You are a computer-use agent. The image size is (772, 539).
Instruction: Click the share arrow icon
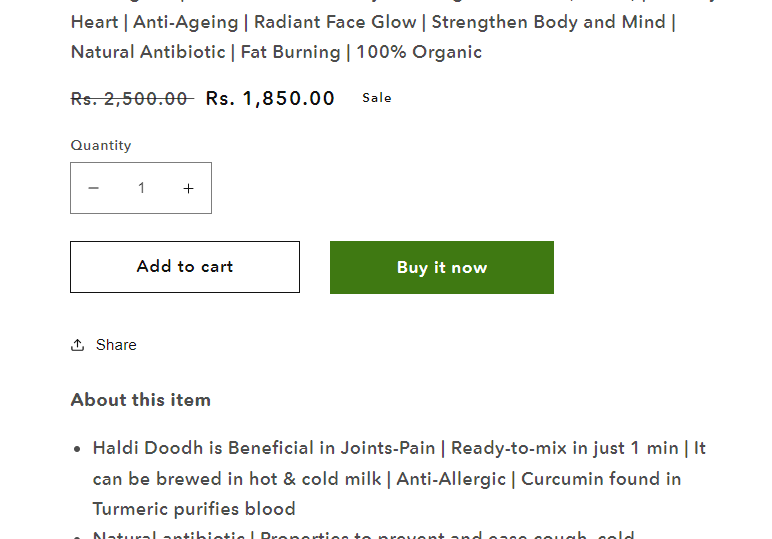(77, 345)
